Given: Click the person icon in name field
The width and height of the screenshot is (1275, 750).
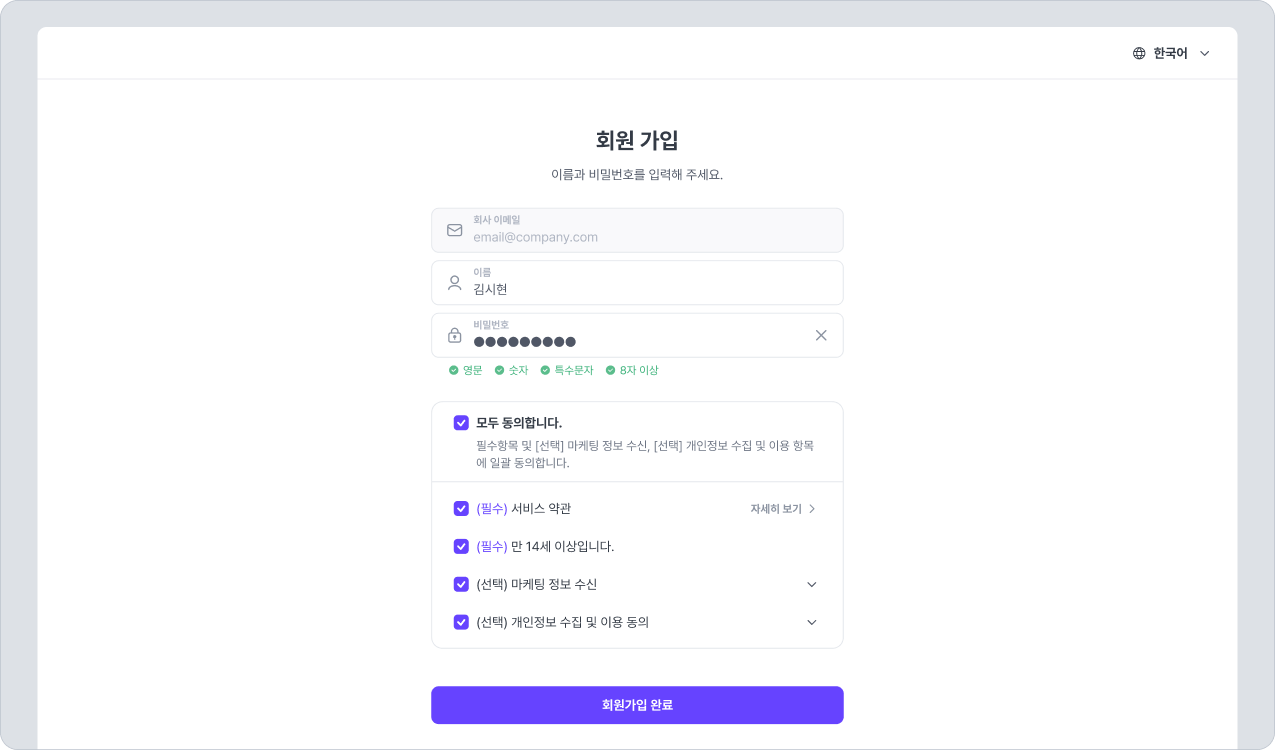Looking at the screenshot, I should [455, 283].
